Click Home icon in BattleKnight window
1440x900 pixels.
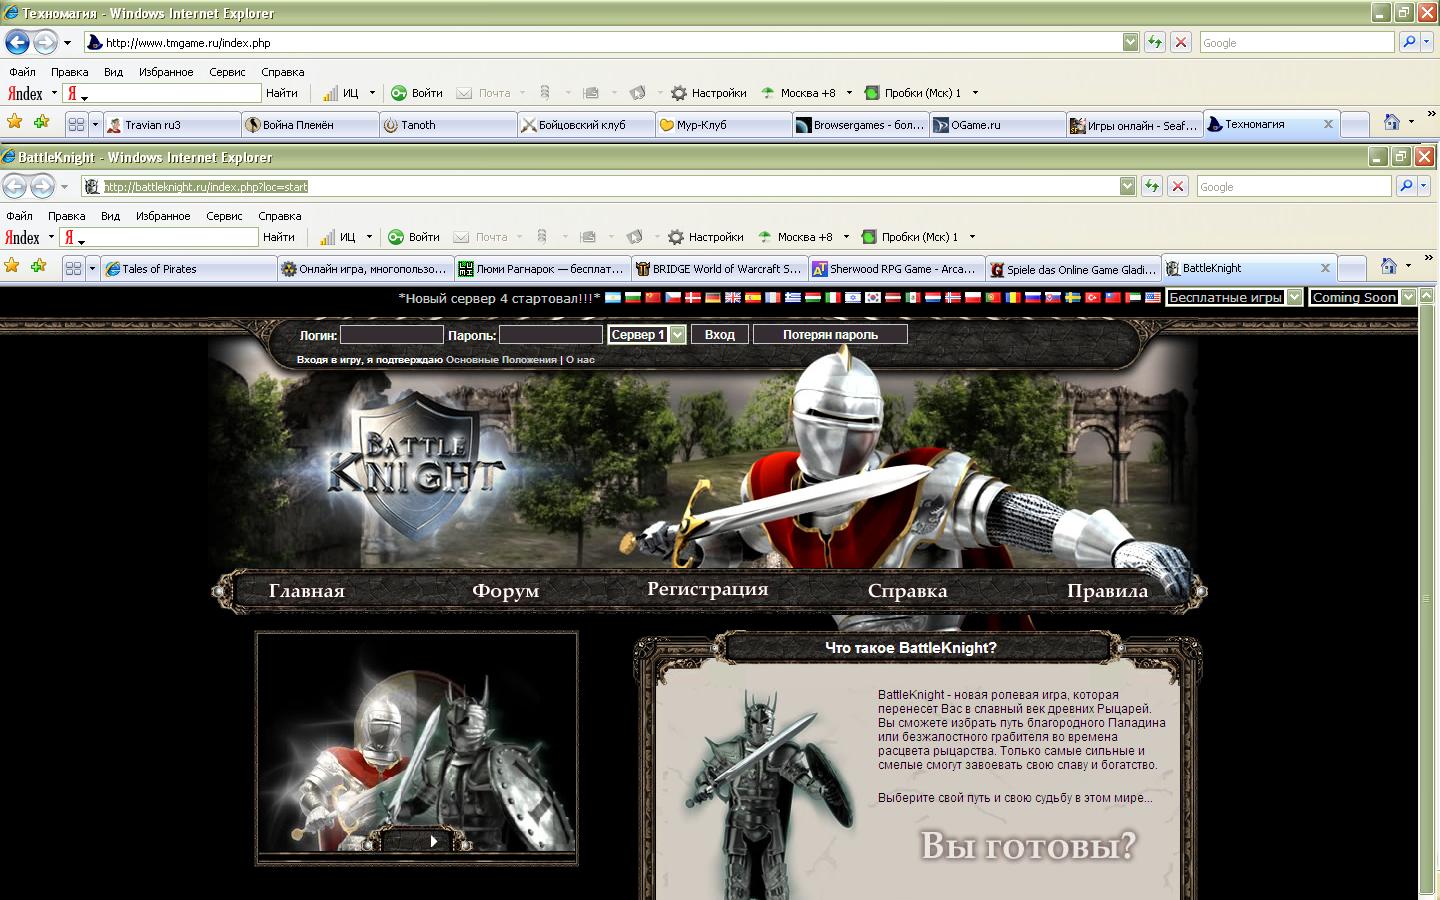click(x=1389, y=266)
